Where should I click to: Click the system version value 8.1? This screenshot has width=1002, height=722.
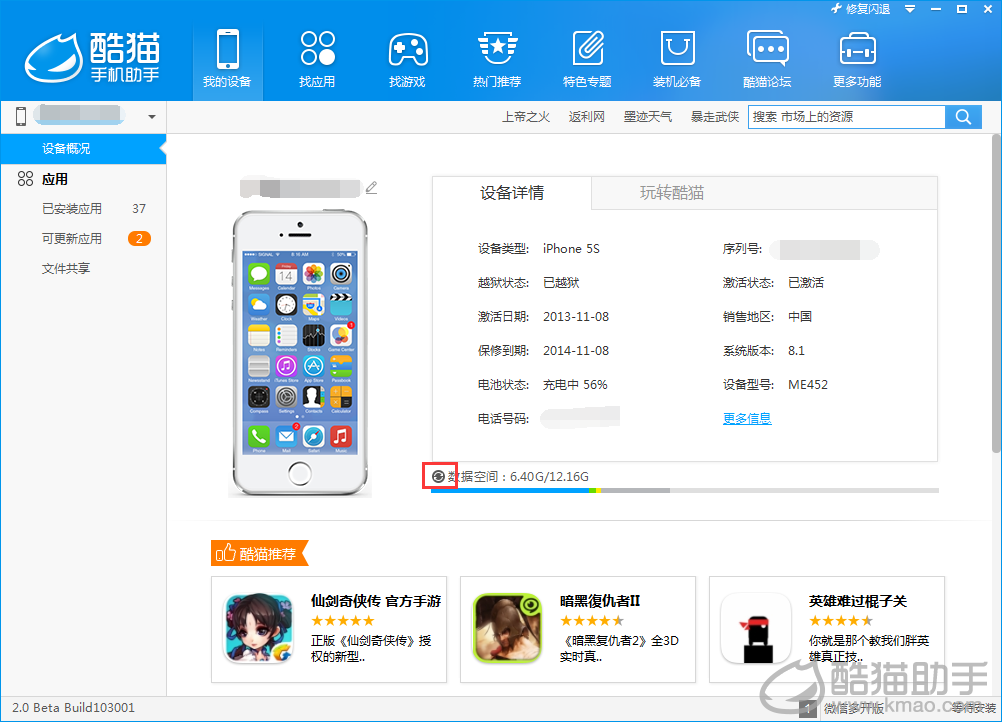click(796, 351)
